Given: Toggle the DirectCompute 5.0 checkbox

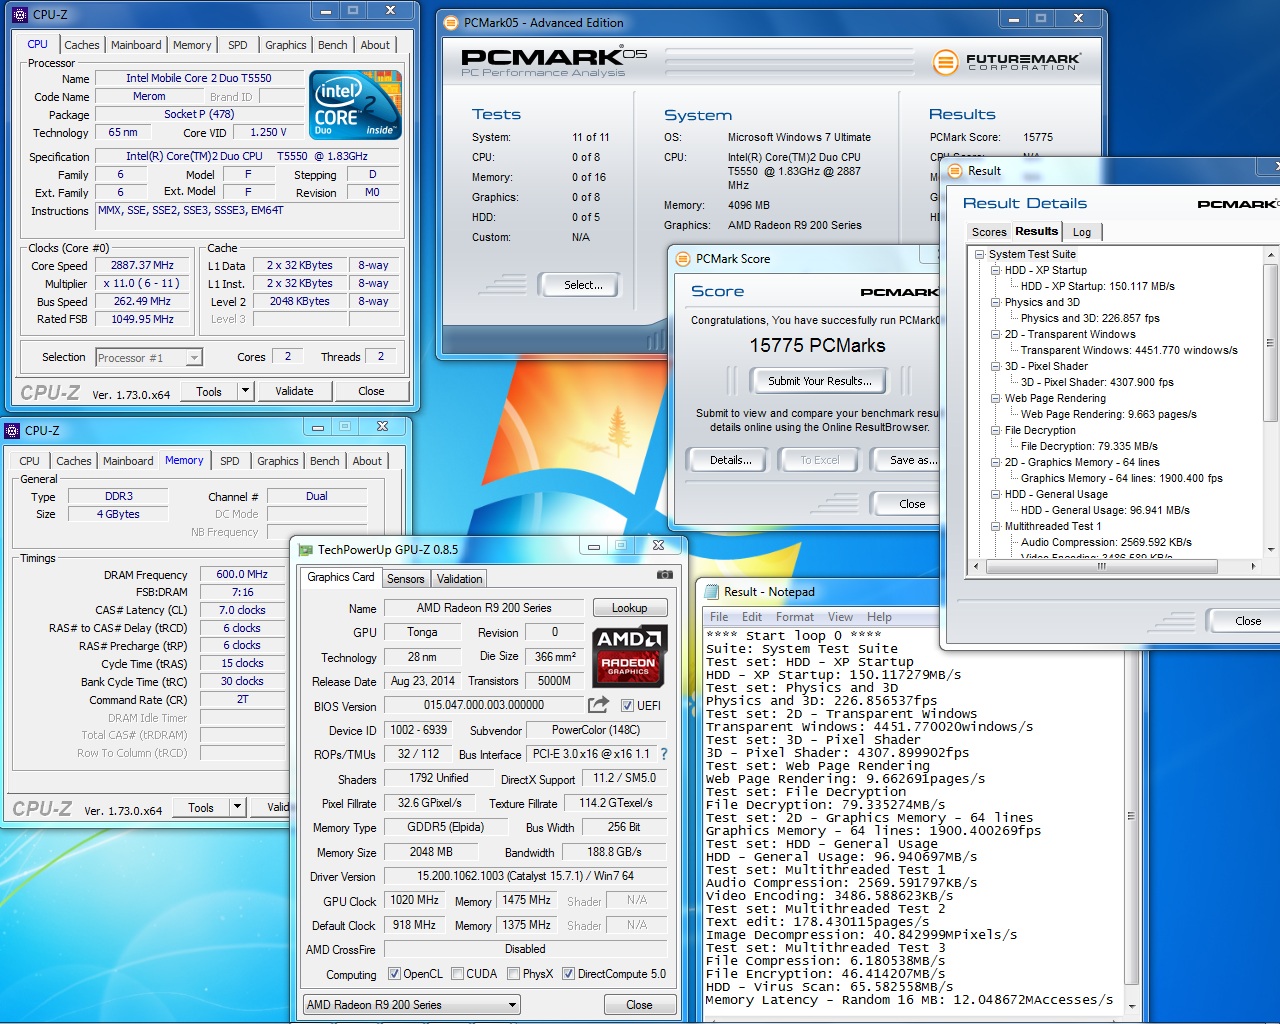Looking at the screenshot, I should [568, 974].
